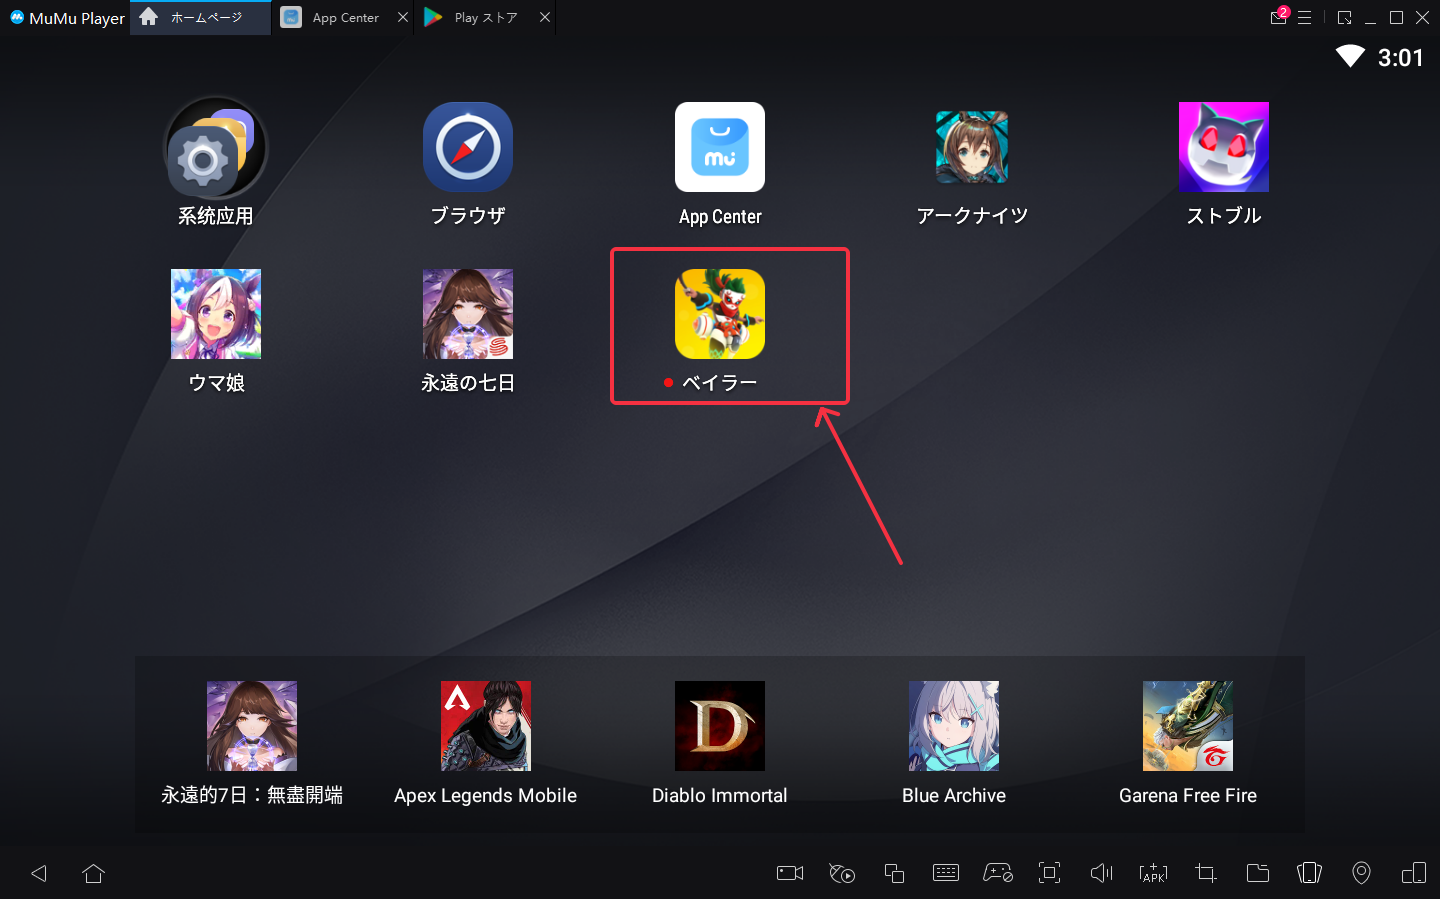Launch the アークナイツ game
Image resolution: width=1440 pixels, height=899 pixels.
pyautogui.click(x=972, y=147)
